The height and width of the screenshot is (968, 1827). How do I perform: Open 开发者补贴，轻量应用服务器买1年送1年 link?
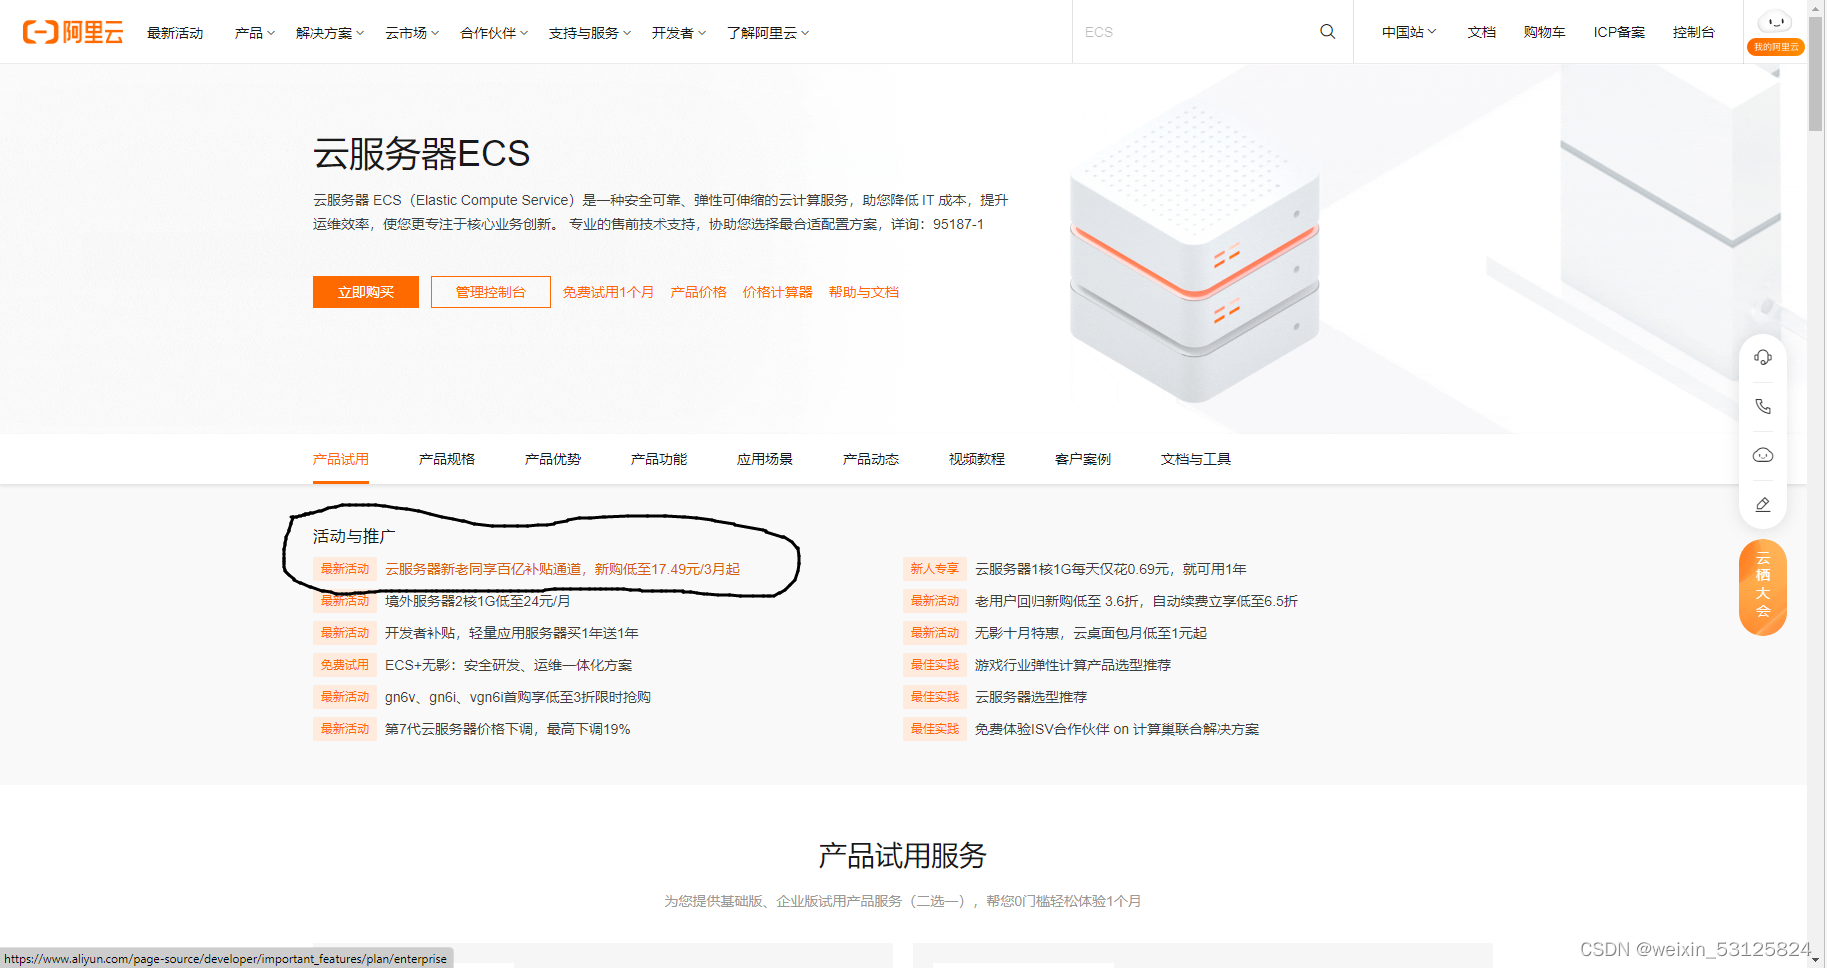click(512, 633)
